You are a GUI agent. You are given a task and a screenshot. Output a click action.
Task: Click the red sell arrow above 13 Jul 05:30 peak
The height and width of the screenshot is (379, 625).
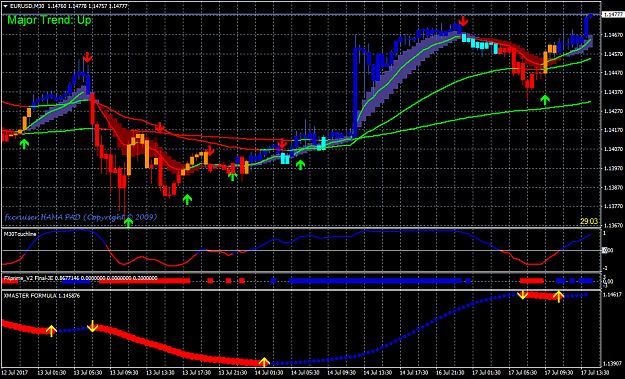click(88, 57)
